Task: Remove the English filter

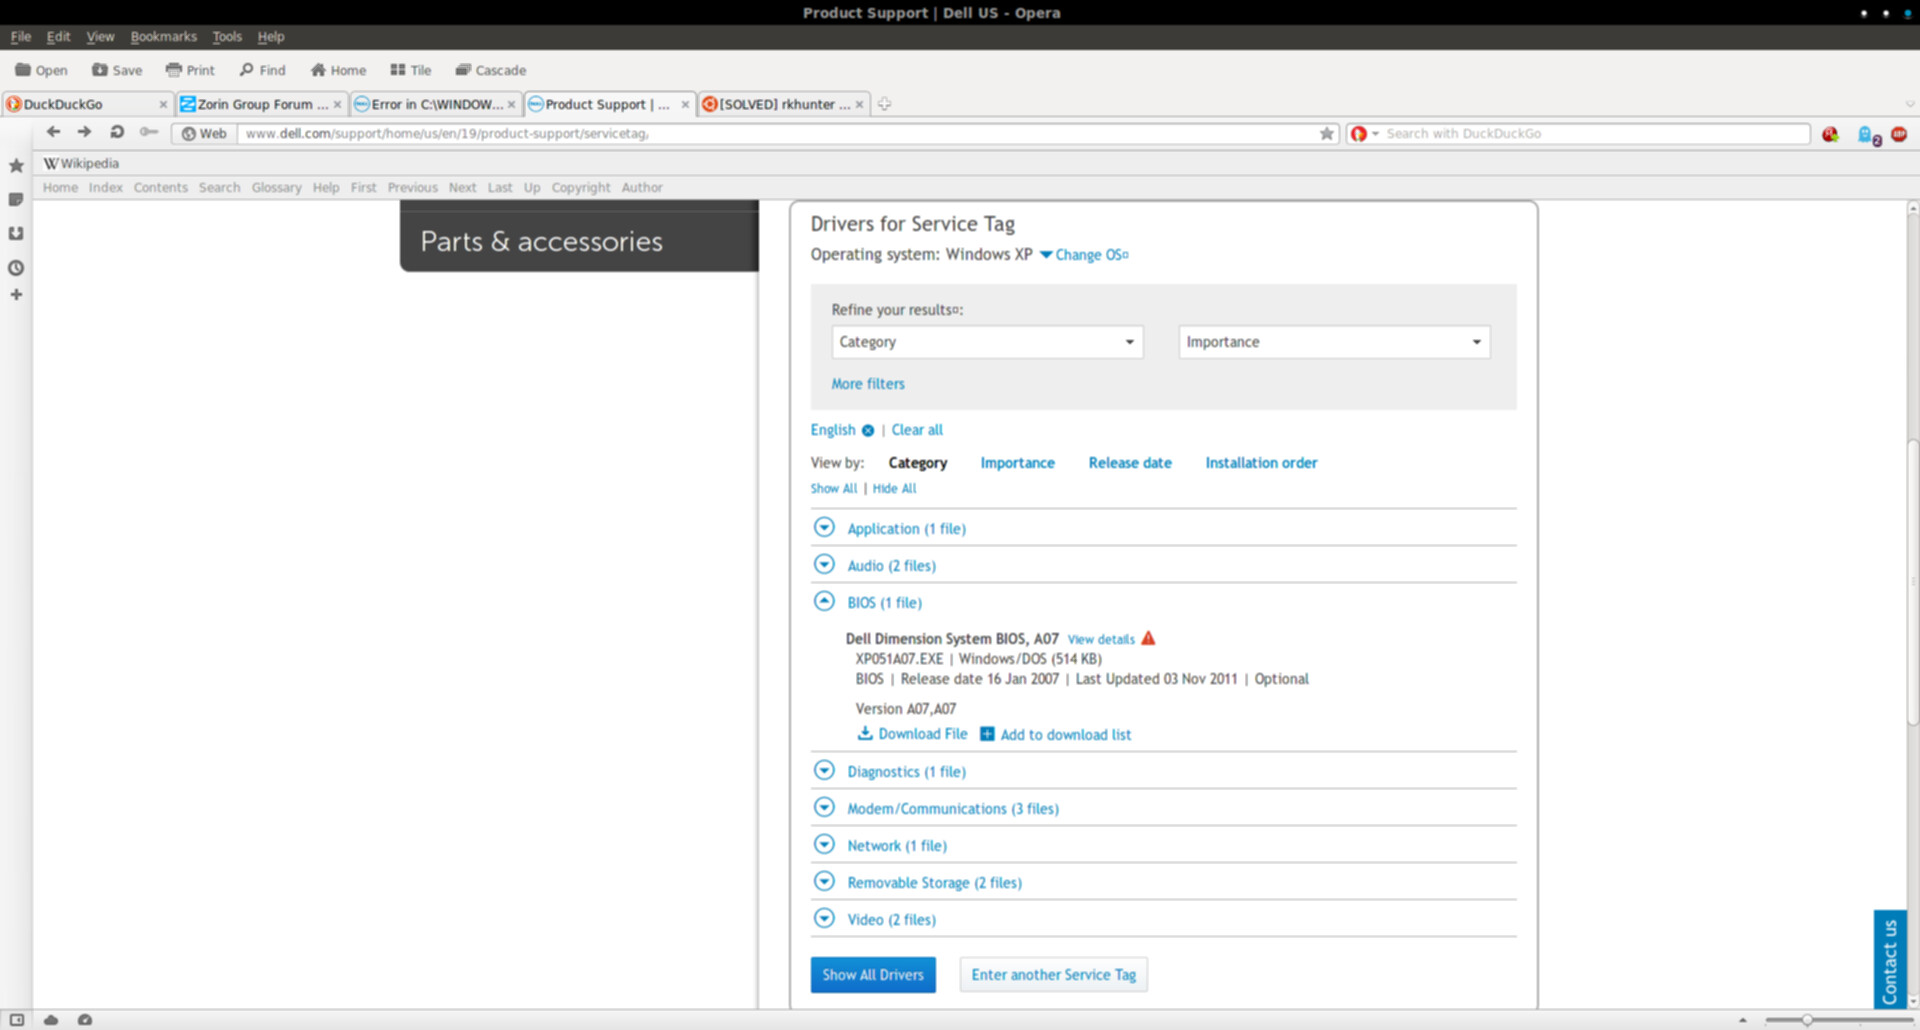Action: (x=868, y=431)
